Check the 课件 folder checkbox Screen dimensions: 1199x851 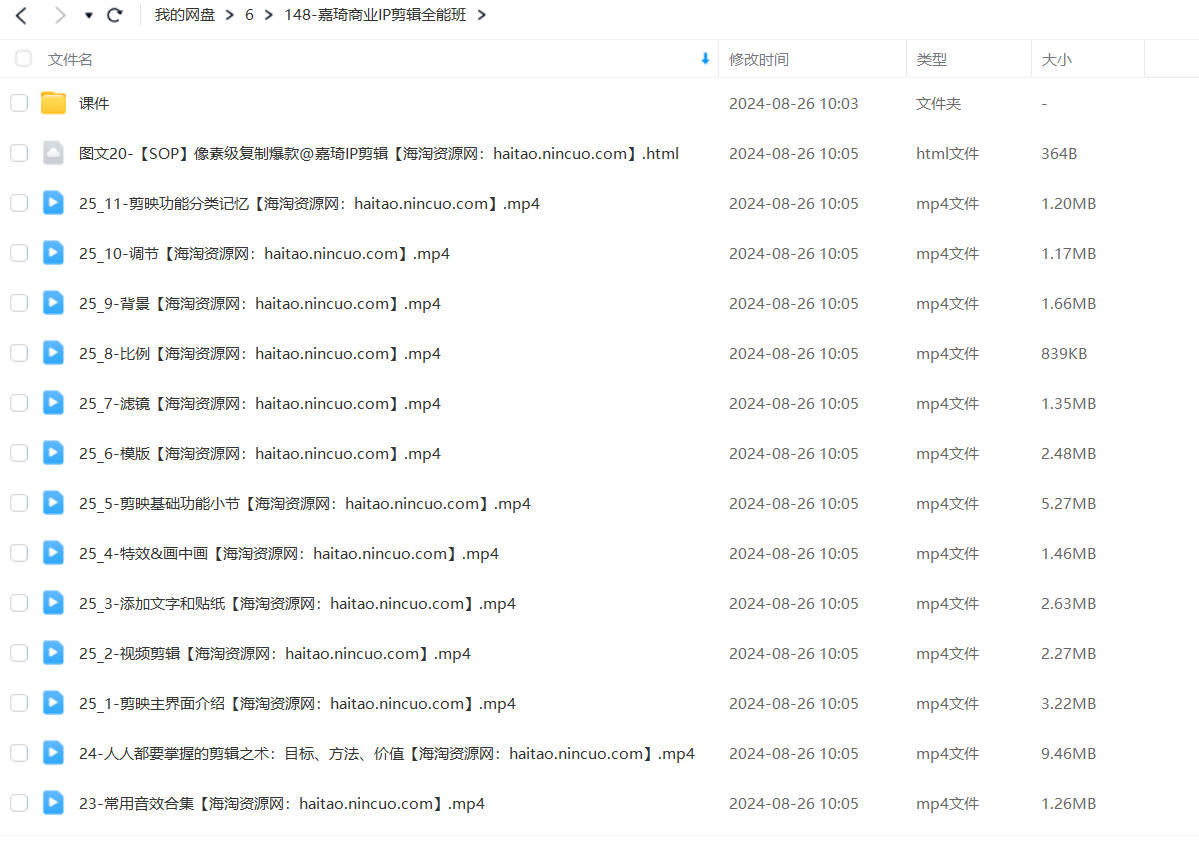(19, 103)
